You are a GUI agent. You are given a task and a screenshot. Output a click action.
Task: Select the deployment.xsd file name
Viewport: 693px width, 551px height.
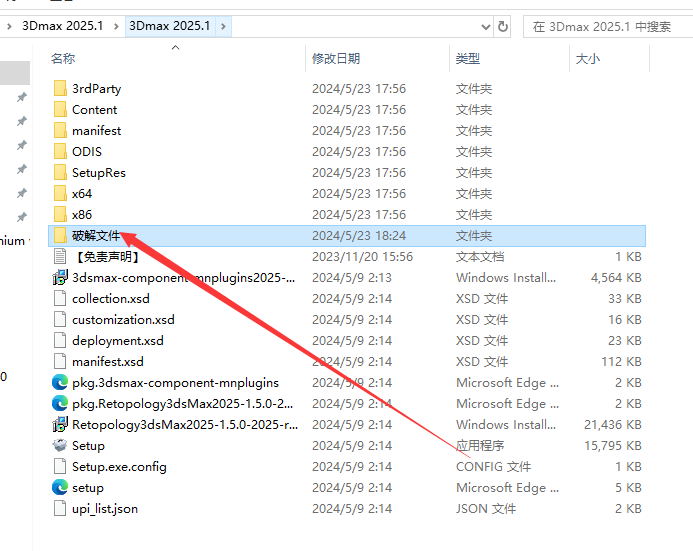pos(118,341)
